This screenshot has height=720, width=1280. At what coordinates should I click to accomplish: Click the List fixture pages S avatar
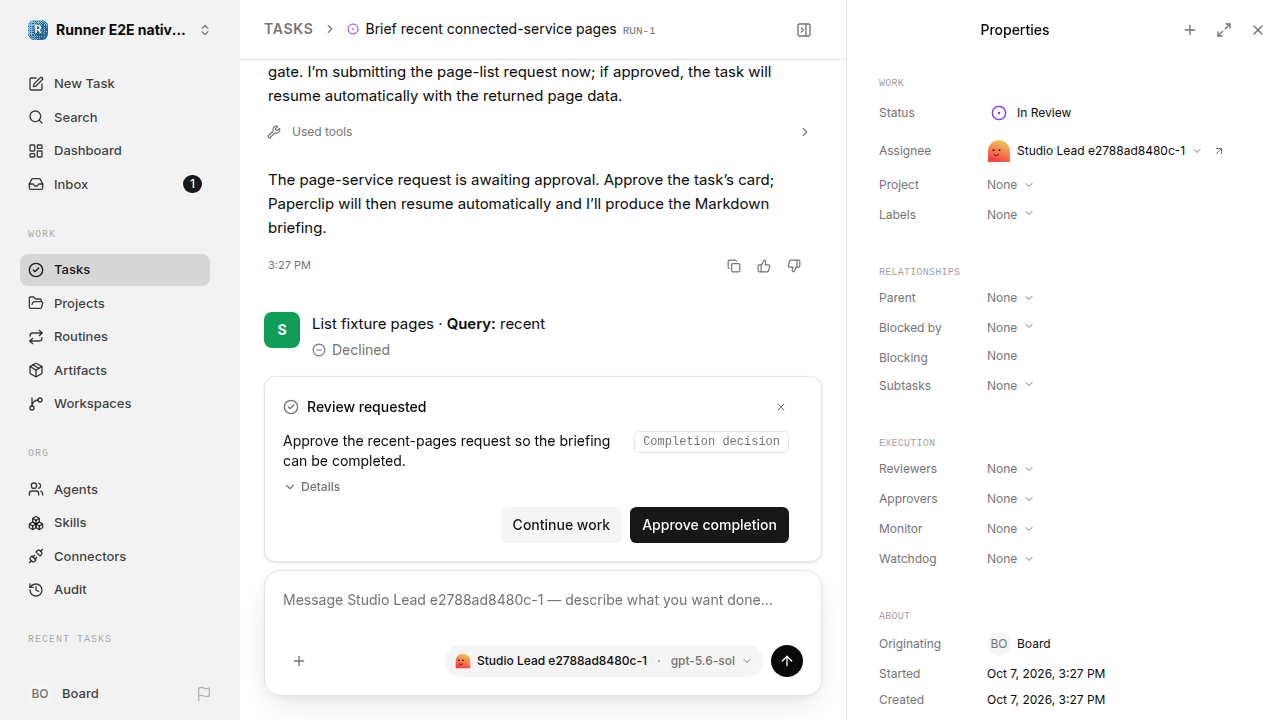282,330
